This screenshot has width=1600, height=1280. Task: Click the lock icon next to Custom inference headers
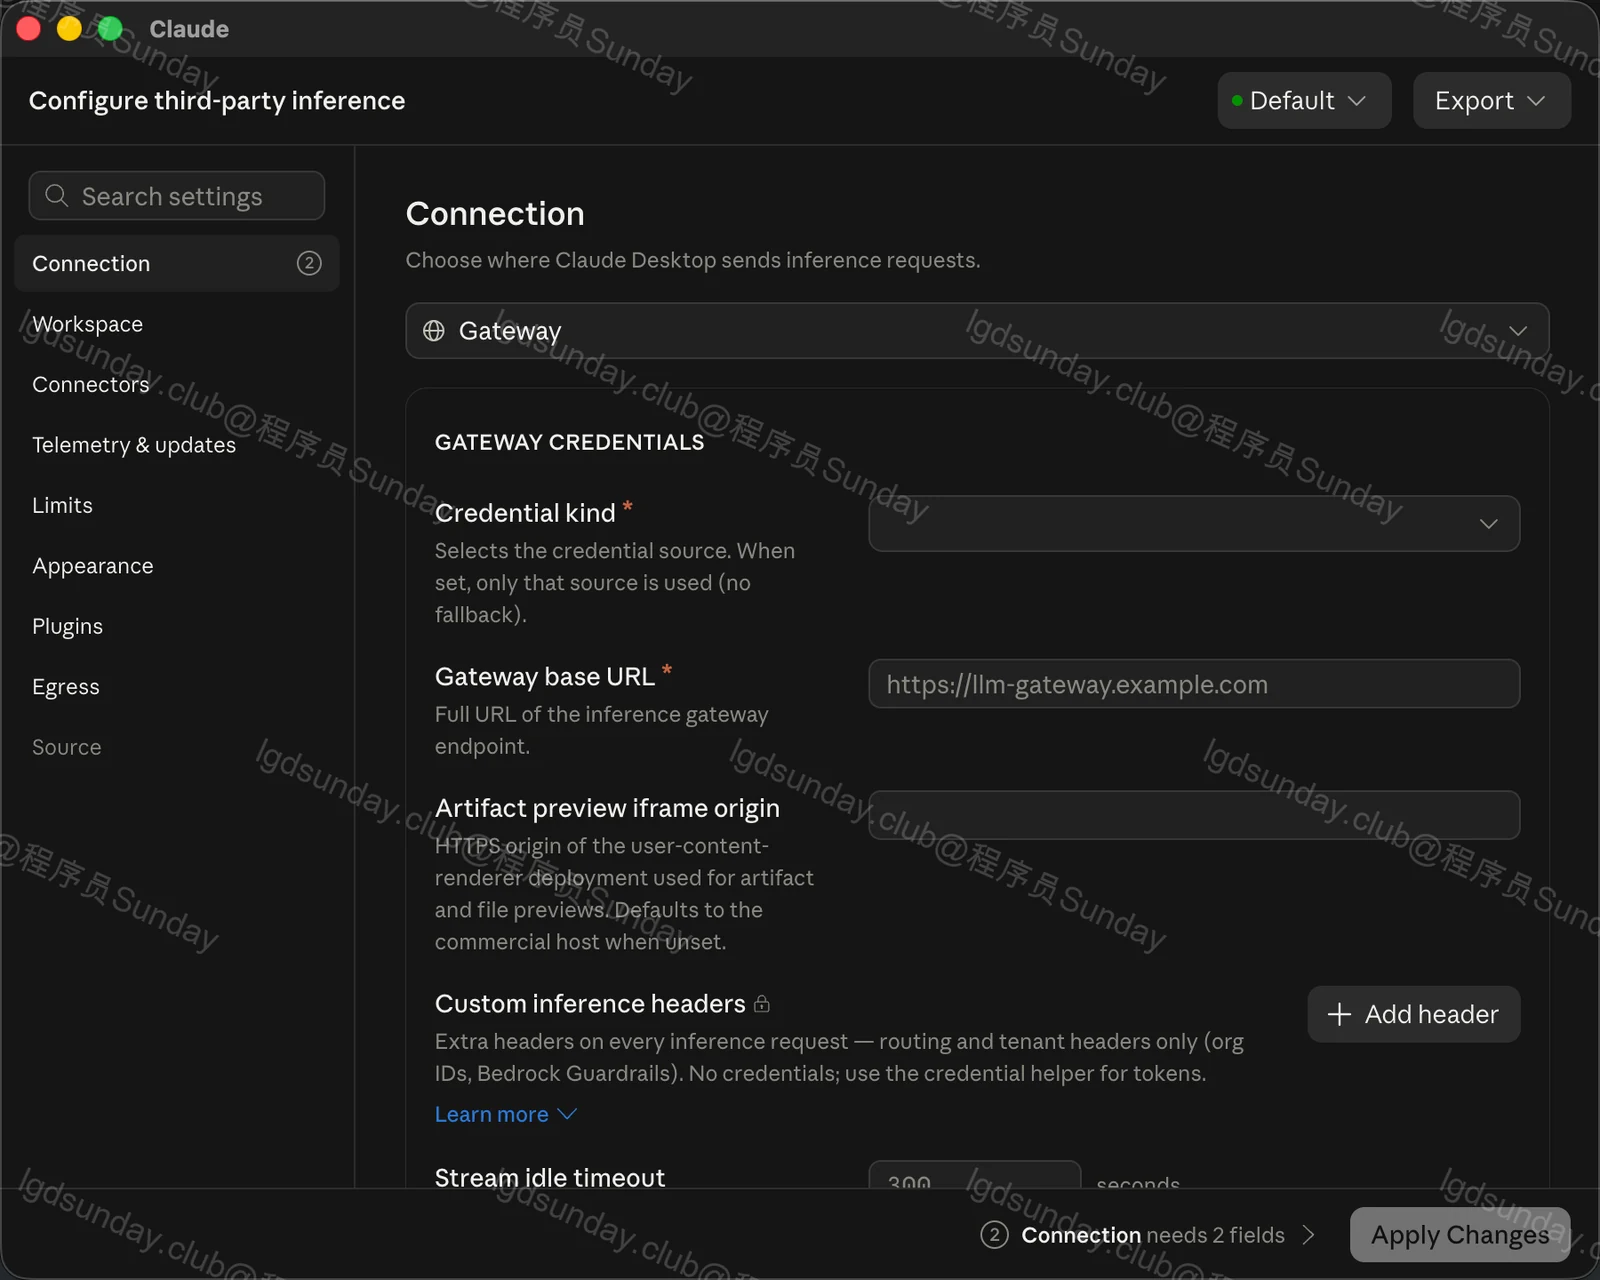762,1004
